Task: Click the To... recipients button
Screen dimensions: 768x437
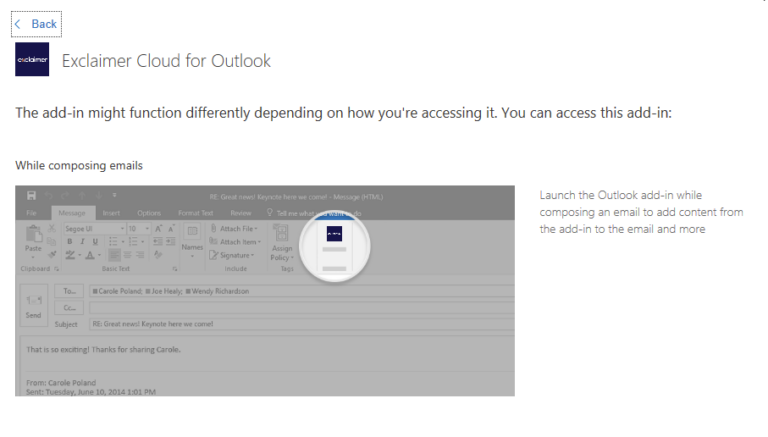Action: pyautogui.click(x=69, y=291)
